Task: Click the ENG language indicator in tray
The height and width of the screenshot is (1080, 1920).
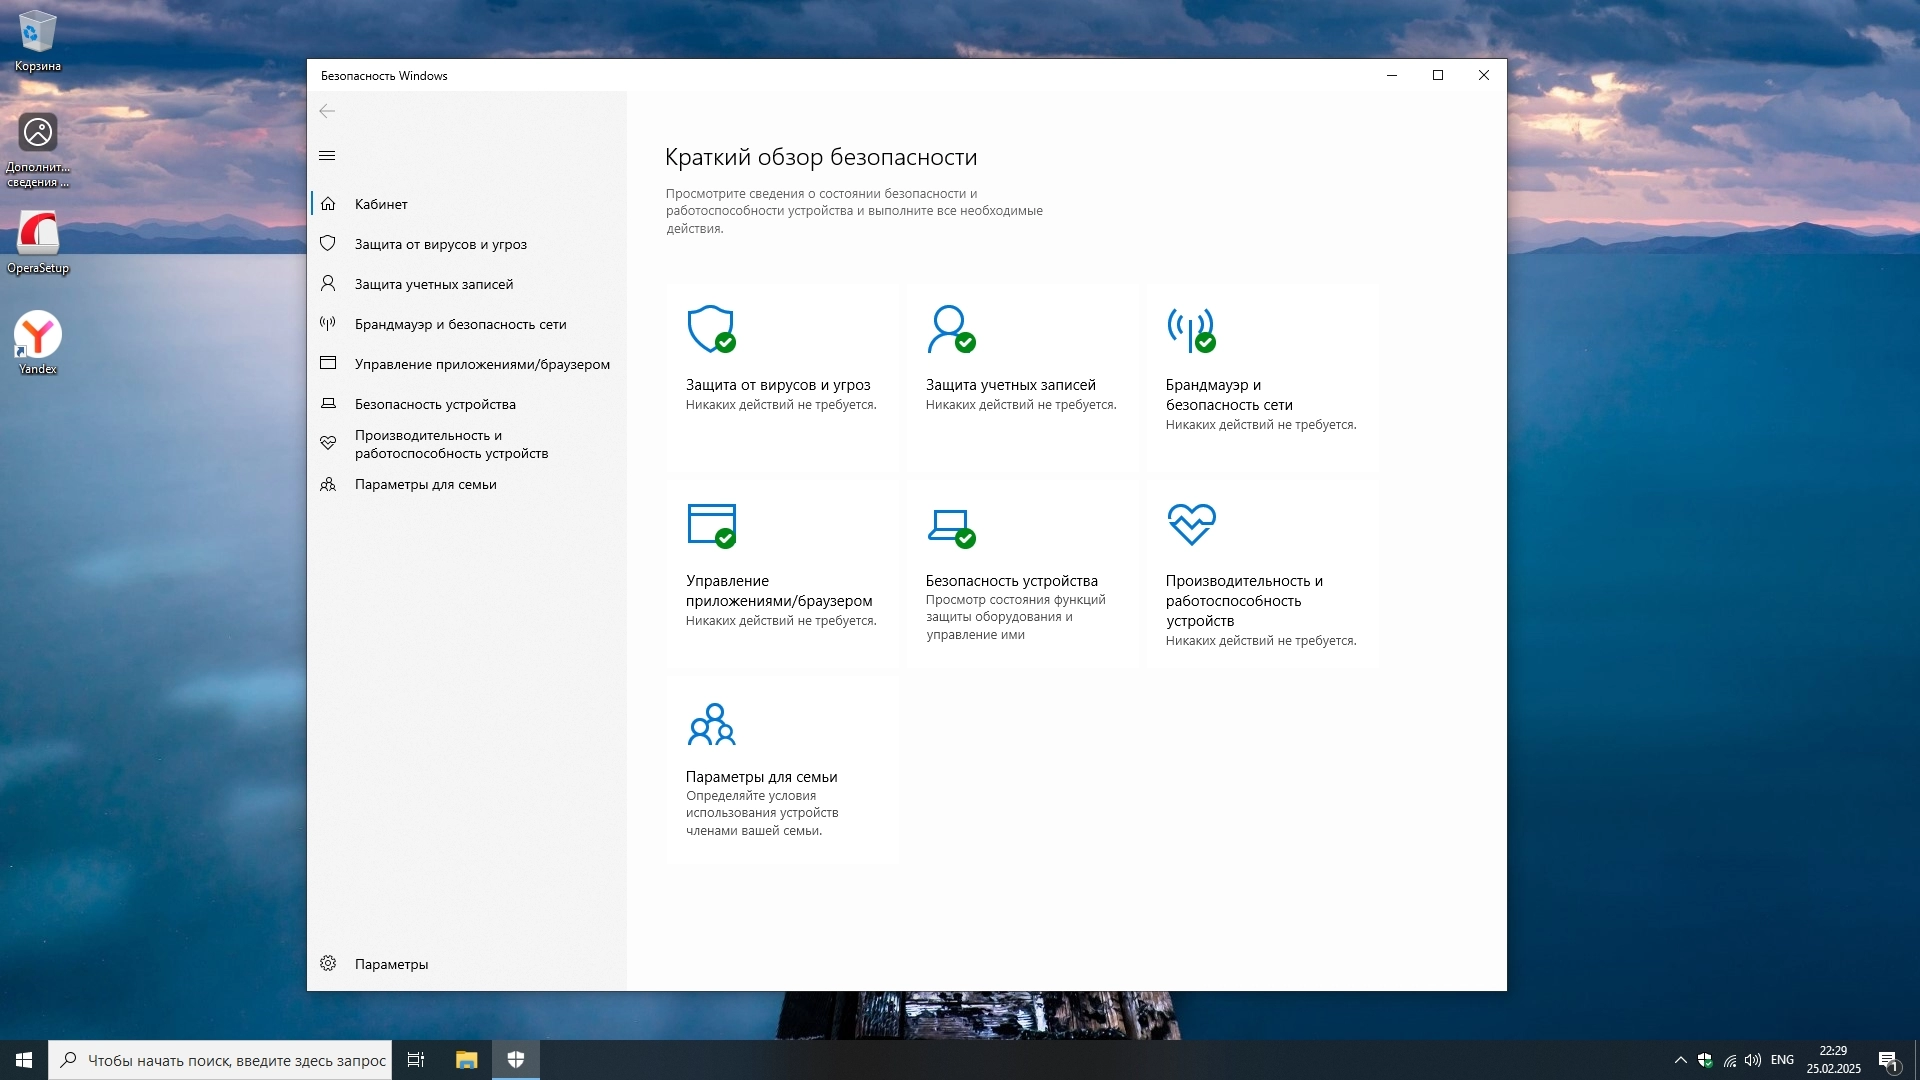Action: [1782, 1060]
